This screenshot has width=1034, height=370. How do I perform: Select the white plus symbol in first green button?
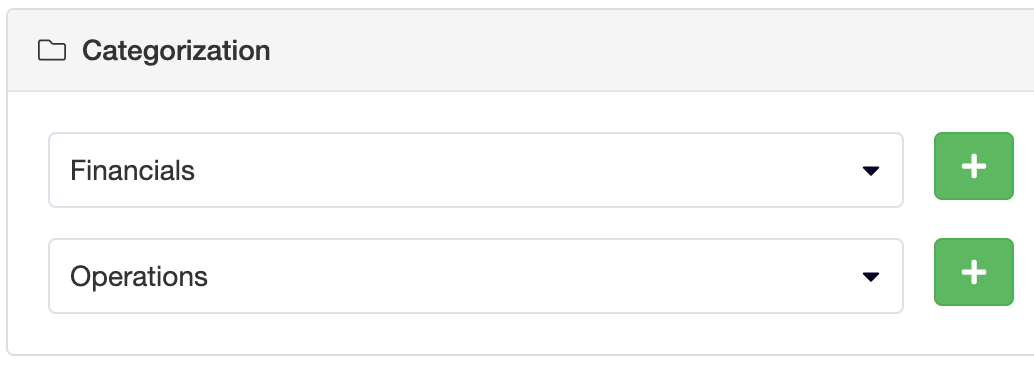coord(973,166)
